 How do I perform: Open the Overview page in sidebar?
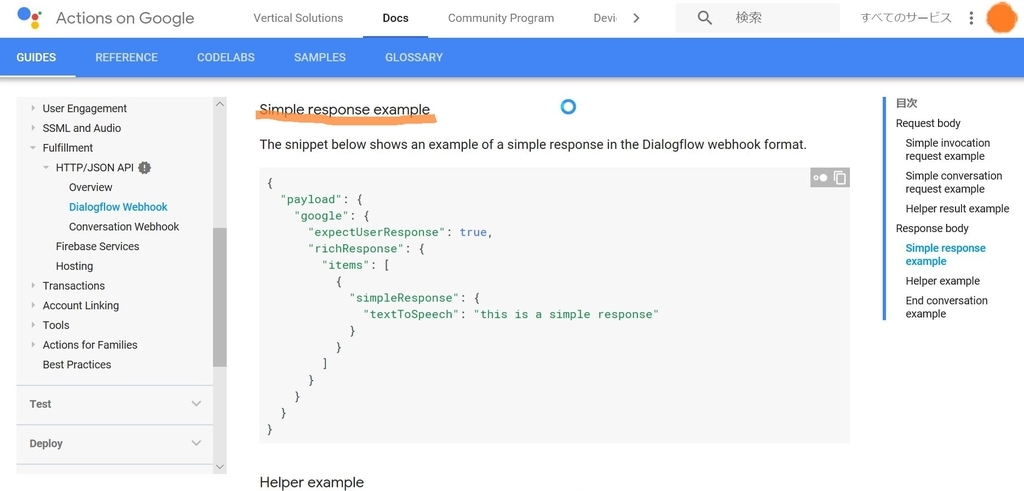91,187
